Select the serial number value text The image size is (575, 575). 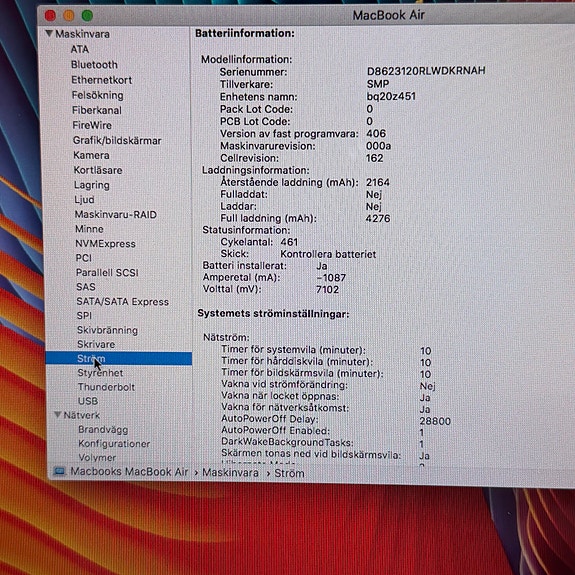(426, 70)
